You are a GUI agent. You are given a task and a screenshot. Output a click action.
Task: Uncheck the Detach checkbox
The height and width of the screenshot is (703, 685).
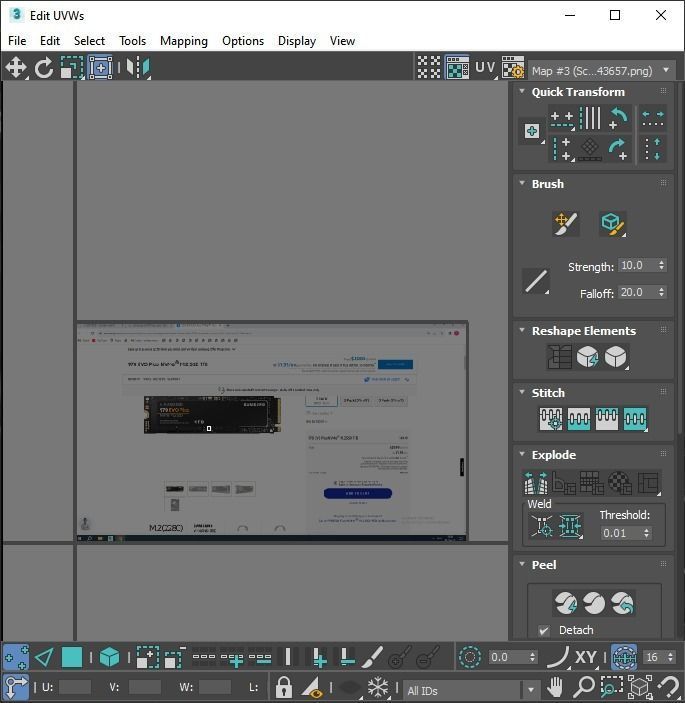(544, 630)
